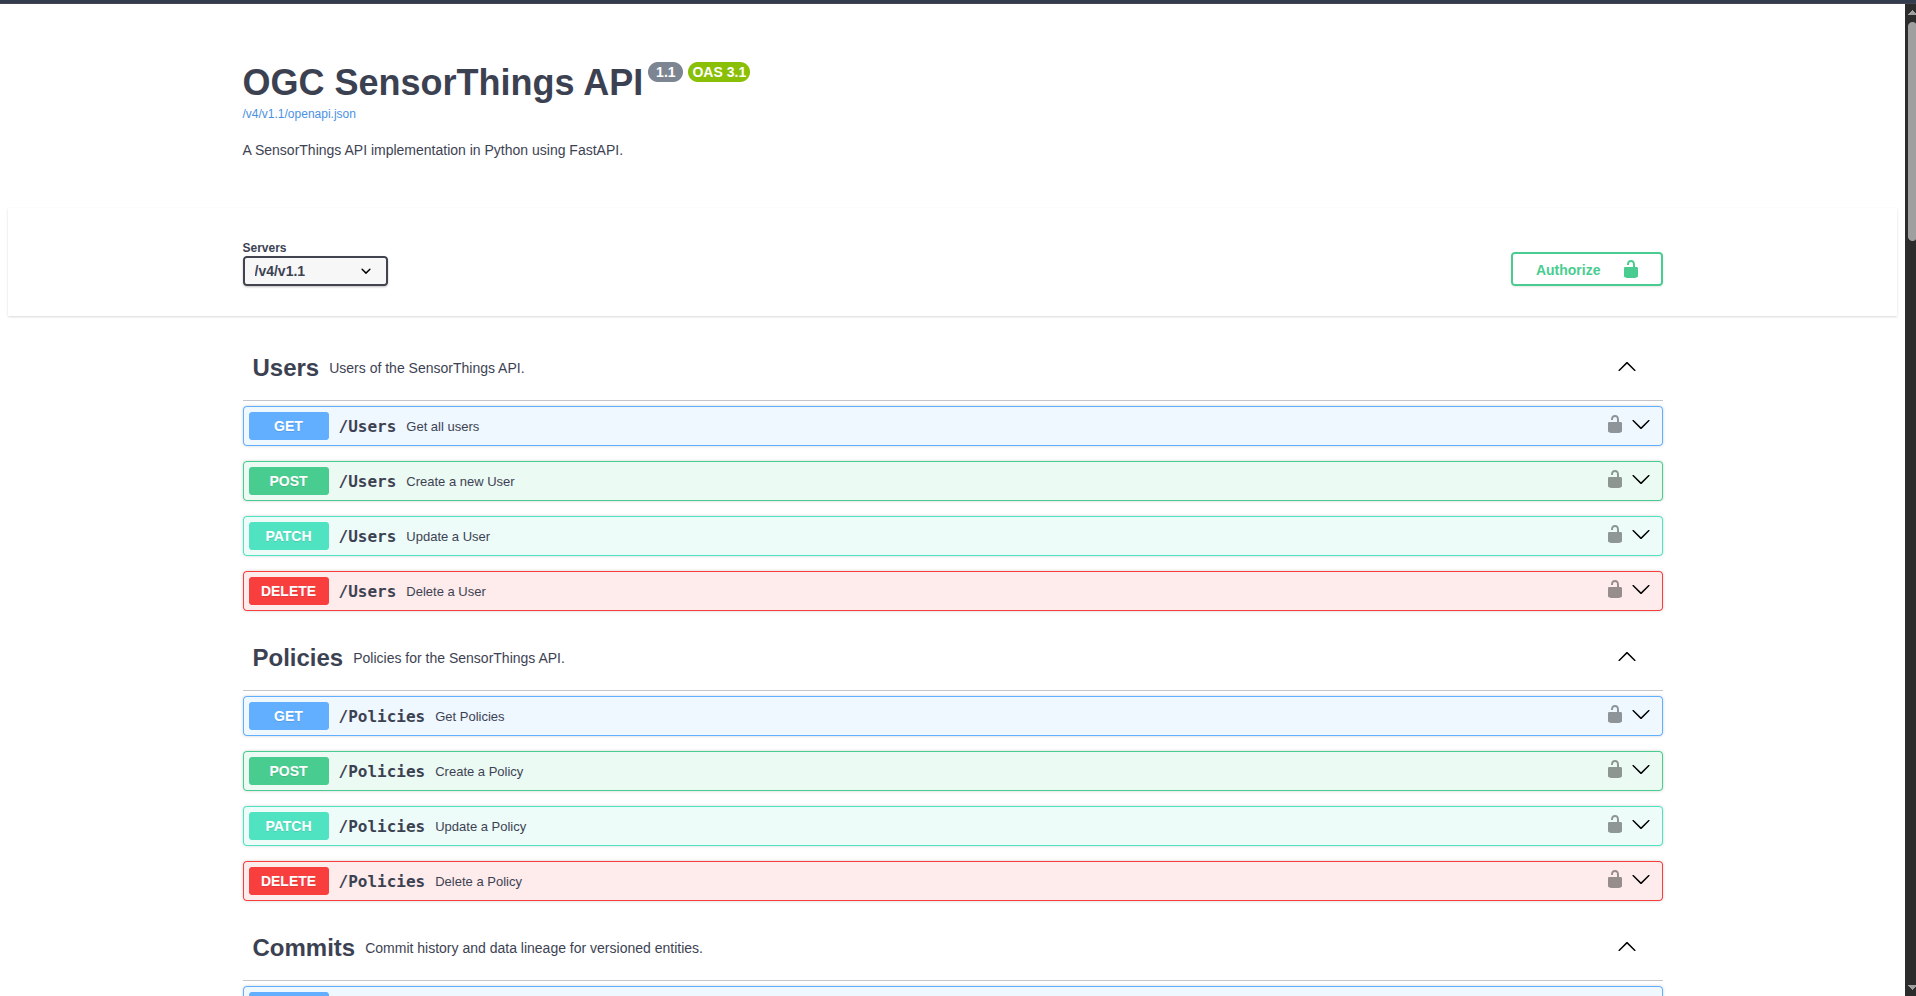1916x996 pixels.
Task: Click the 'Commit history and data lineage' description
Action: tap(534, 948)
